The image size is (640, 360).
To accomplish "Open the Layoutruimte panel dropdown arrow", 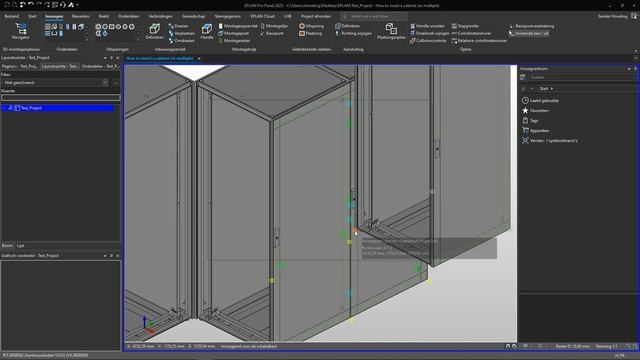I will click(105, 58).
